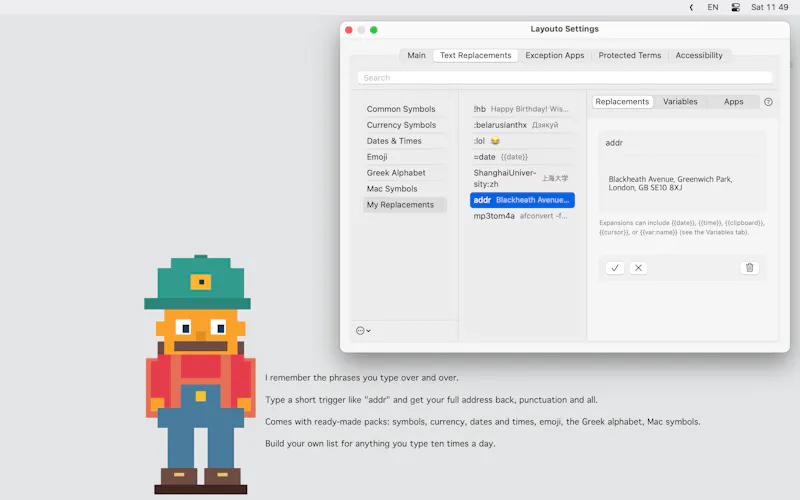The width and height of the screenshot is (800, 500).
Task: Zoom the Layouto Settings window with green button
Action: click(373, 30)
